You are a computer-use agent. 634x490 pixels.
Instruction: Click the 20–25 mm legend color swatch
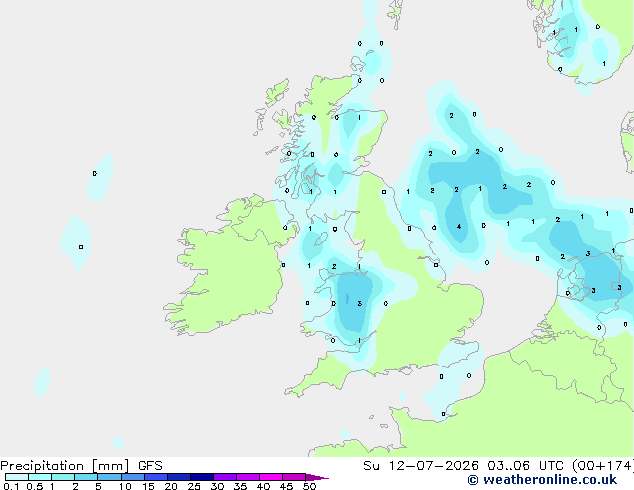tap(179, 477)
